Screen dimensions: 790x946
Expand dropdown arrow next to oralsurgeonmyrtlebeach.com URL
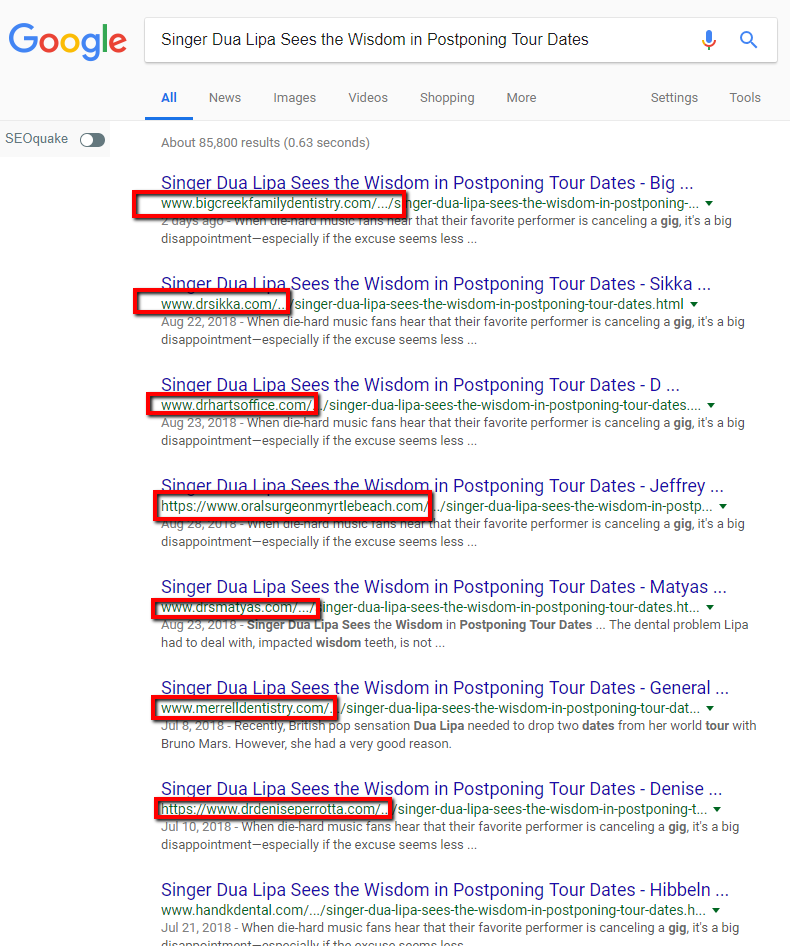click(723, 507)
